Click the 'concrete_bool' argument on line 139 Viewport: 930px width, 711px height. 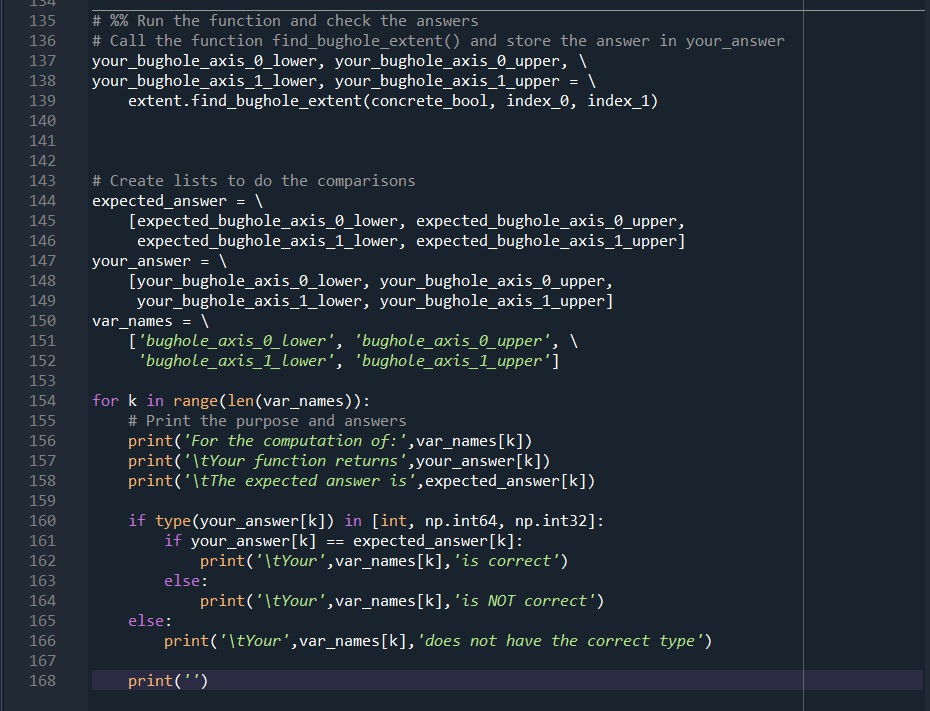429,101
